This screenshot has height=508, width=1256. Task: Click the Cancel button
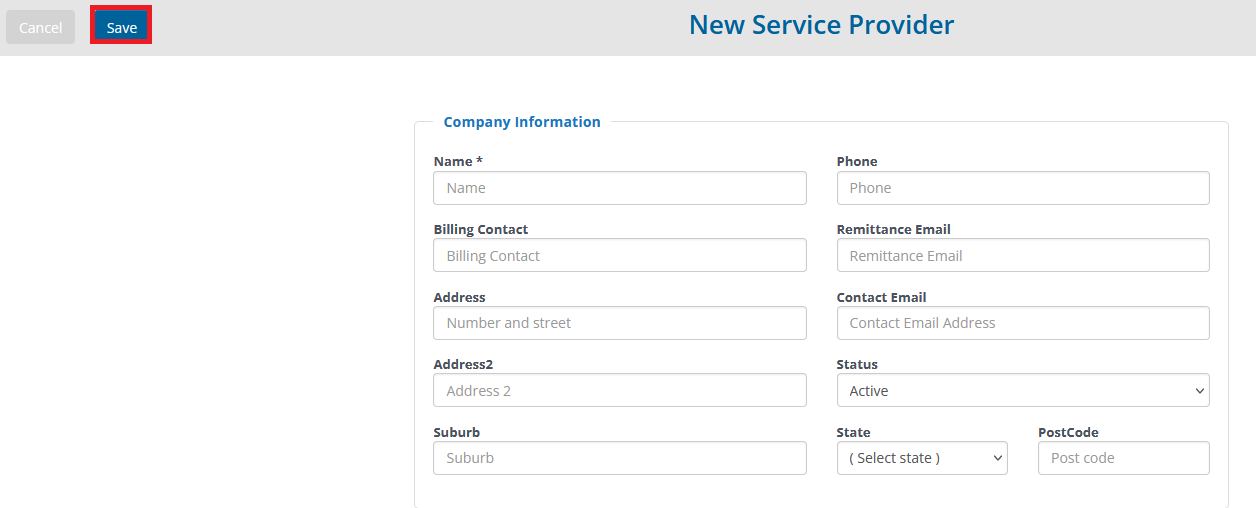click(x=40, y=27)
